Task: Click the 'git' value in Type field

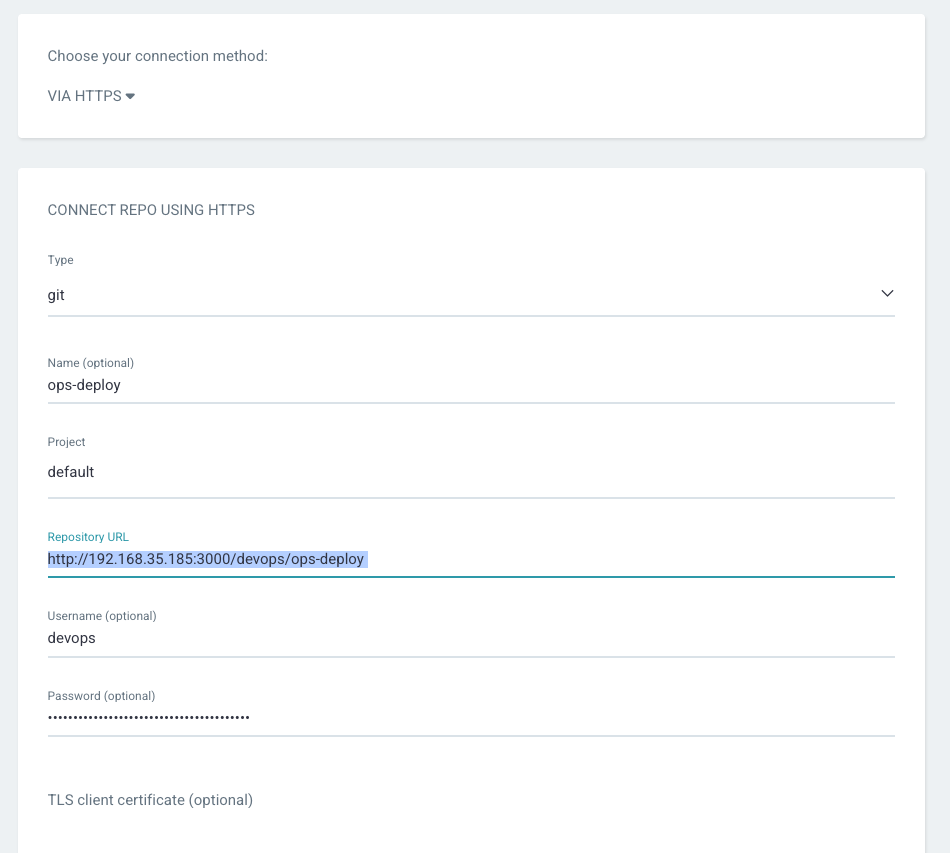Action: [x=57, y=295]
